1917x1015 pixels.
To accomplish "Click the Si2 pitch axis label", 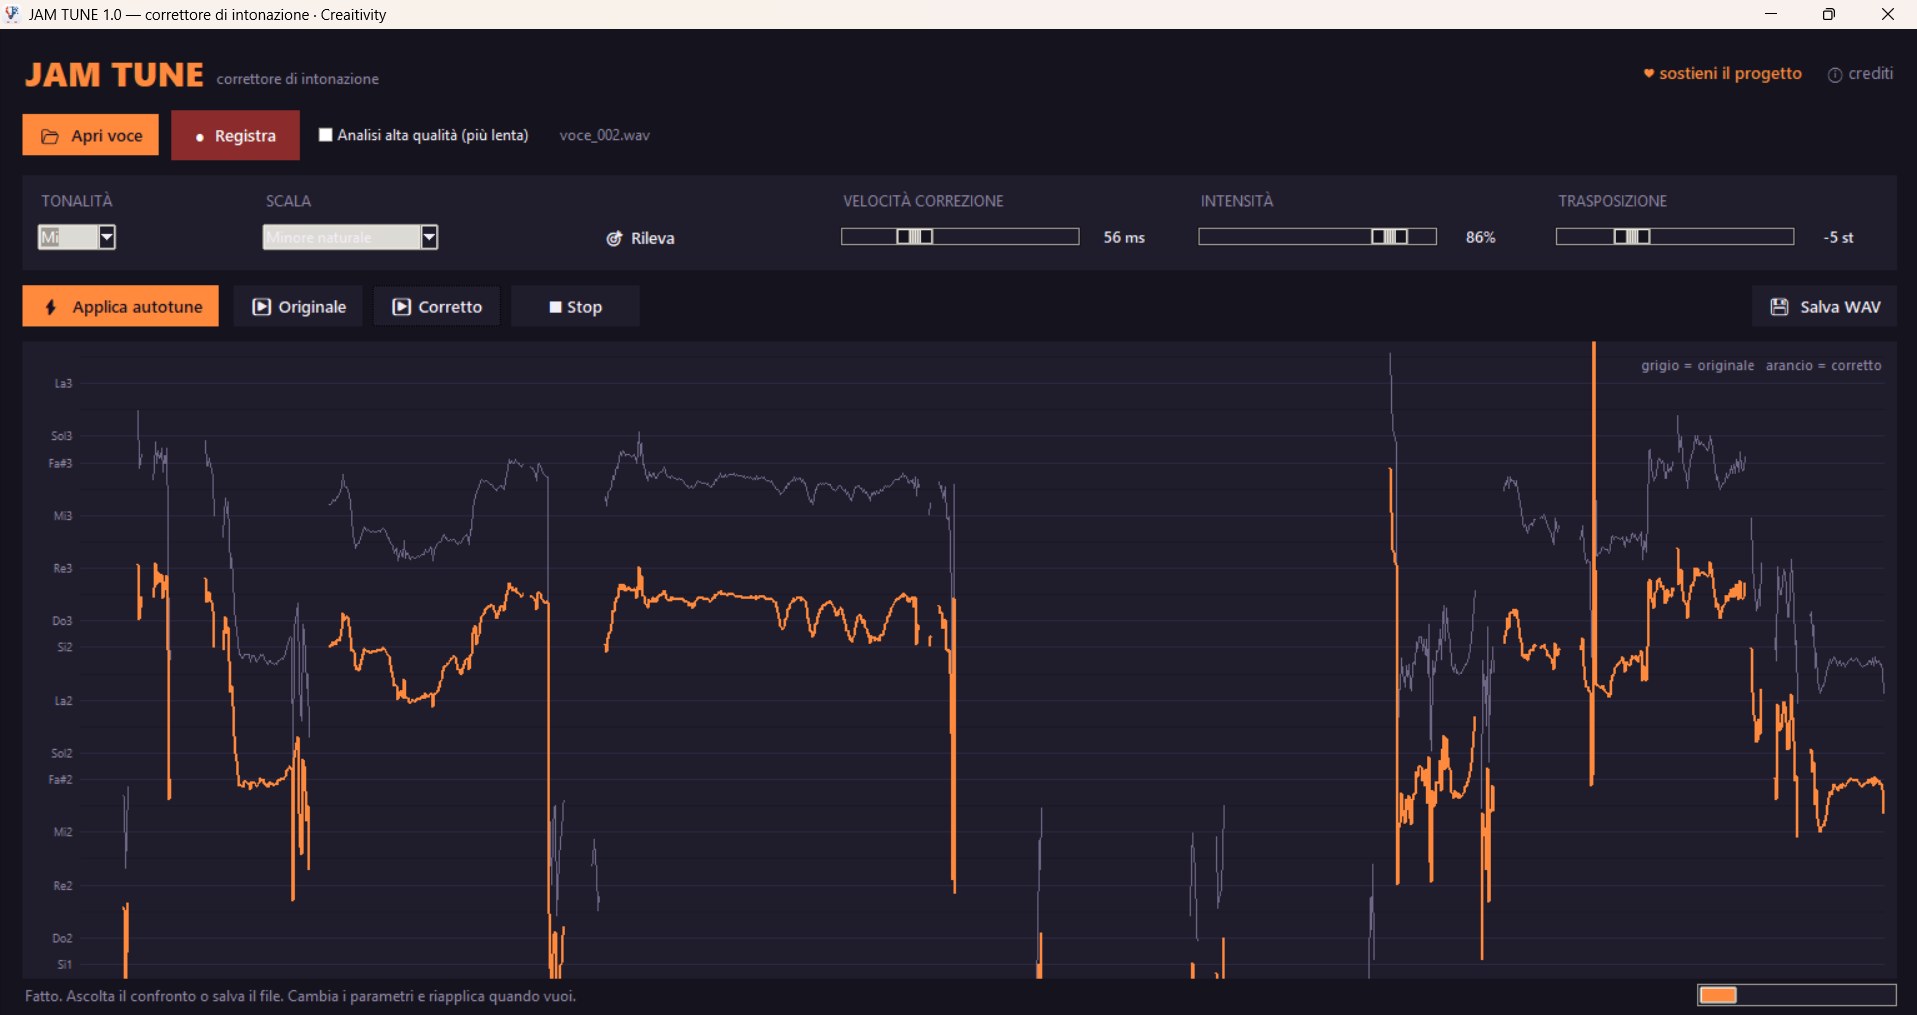I will pos(65,648).
